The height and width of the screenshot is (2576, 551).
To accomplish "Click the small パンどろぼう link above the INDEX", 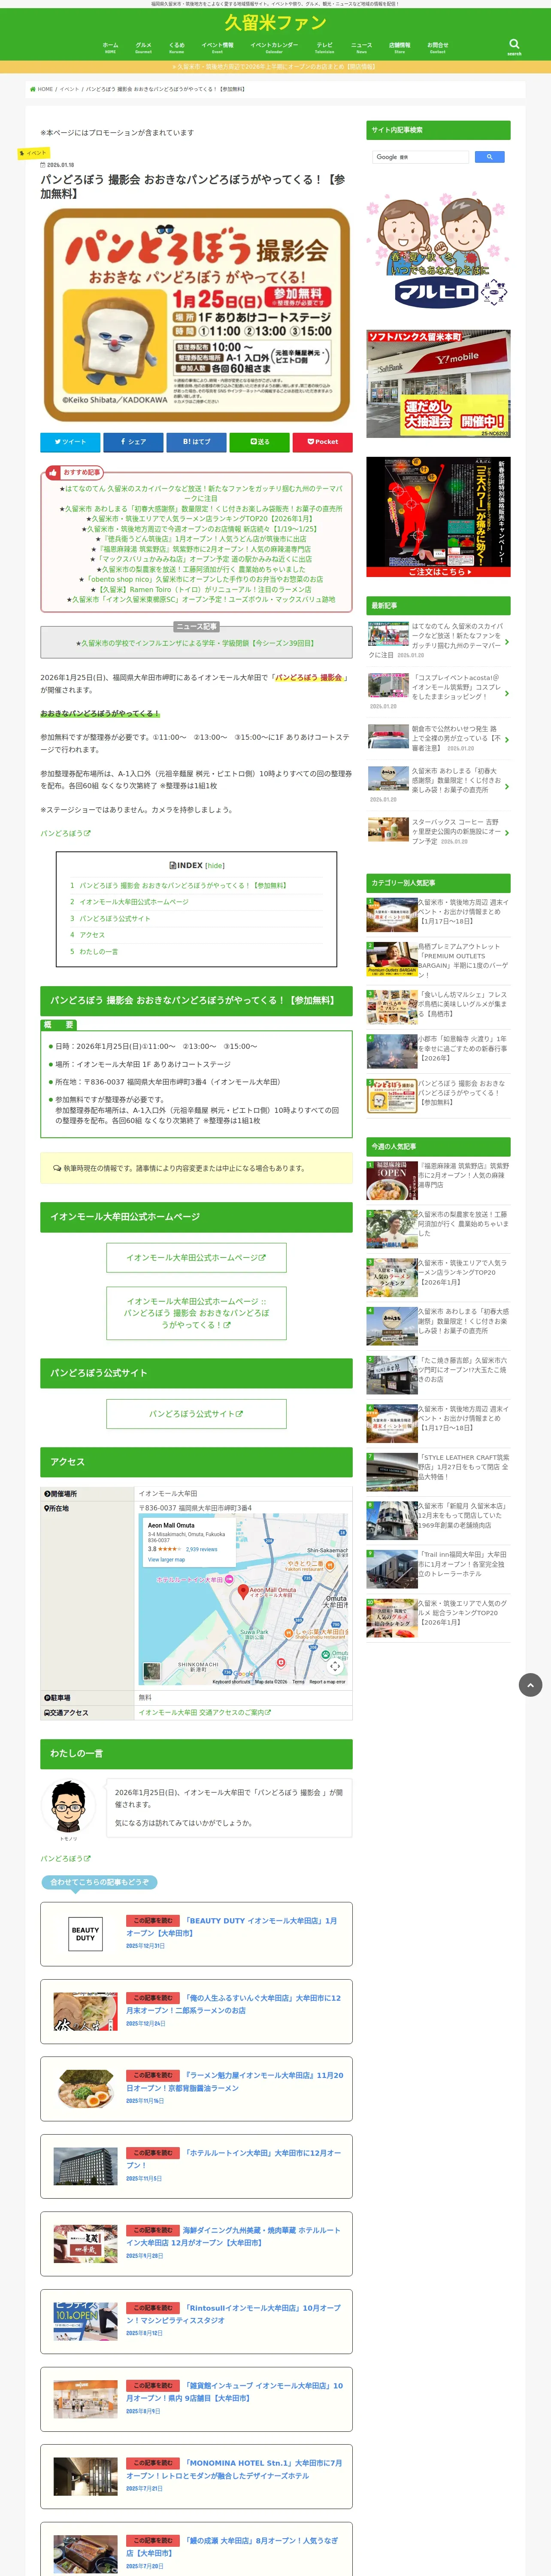I will pos(65,833).
